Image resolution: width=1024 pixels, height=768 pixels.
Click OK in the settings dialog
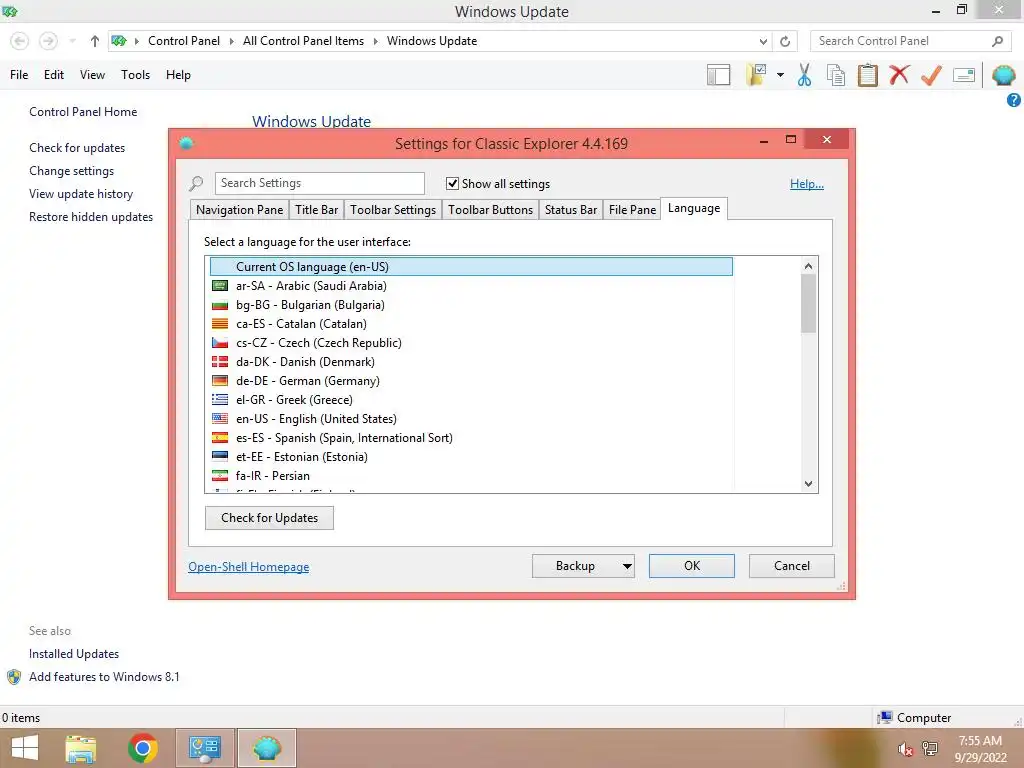[x=692, y=566]
